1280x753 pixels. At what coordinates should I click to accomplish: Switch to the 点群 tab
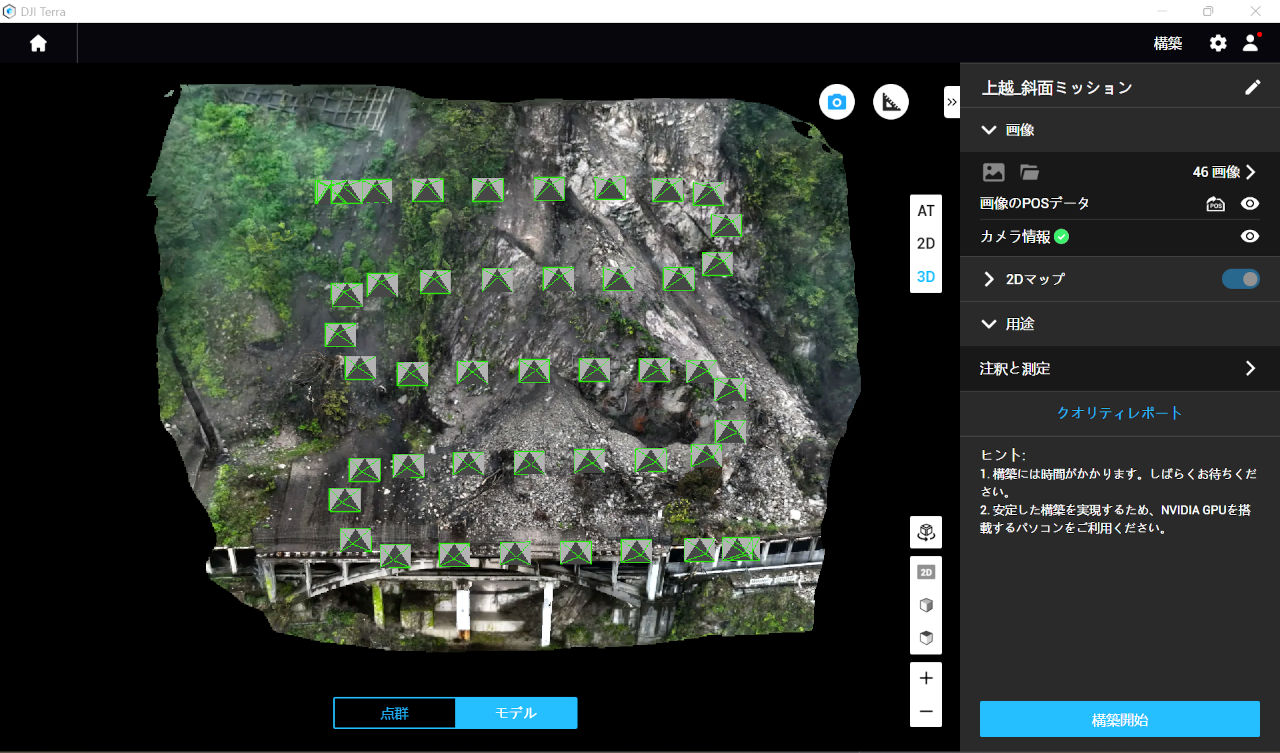394,713
